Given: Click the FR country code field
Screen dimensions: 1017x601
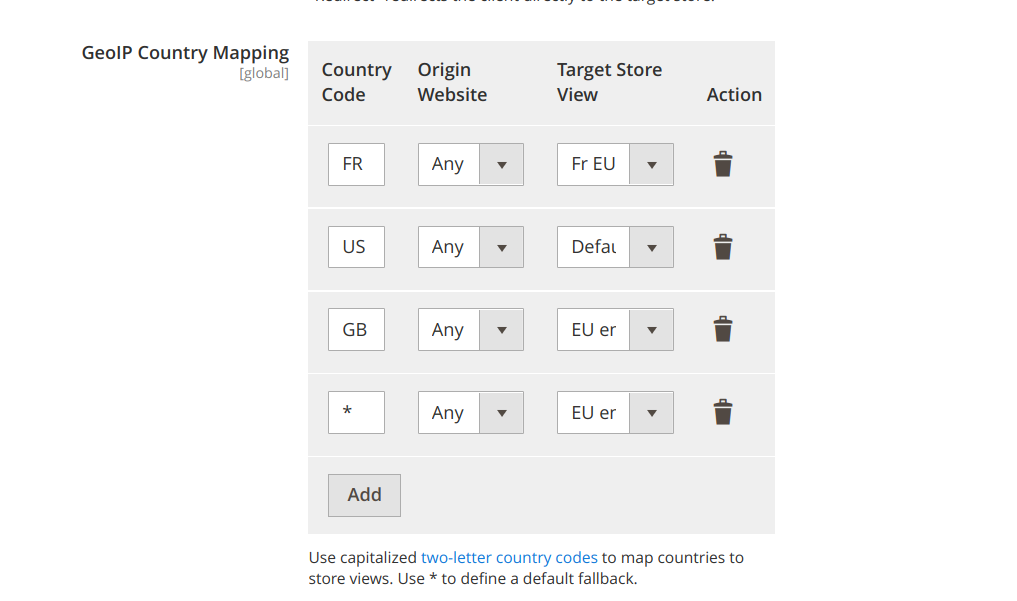Looking at the screenshot, I should click(x=356, y=165).
